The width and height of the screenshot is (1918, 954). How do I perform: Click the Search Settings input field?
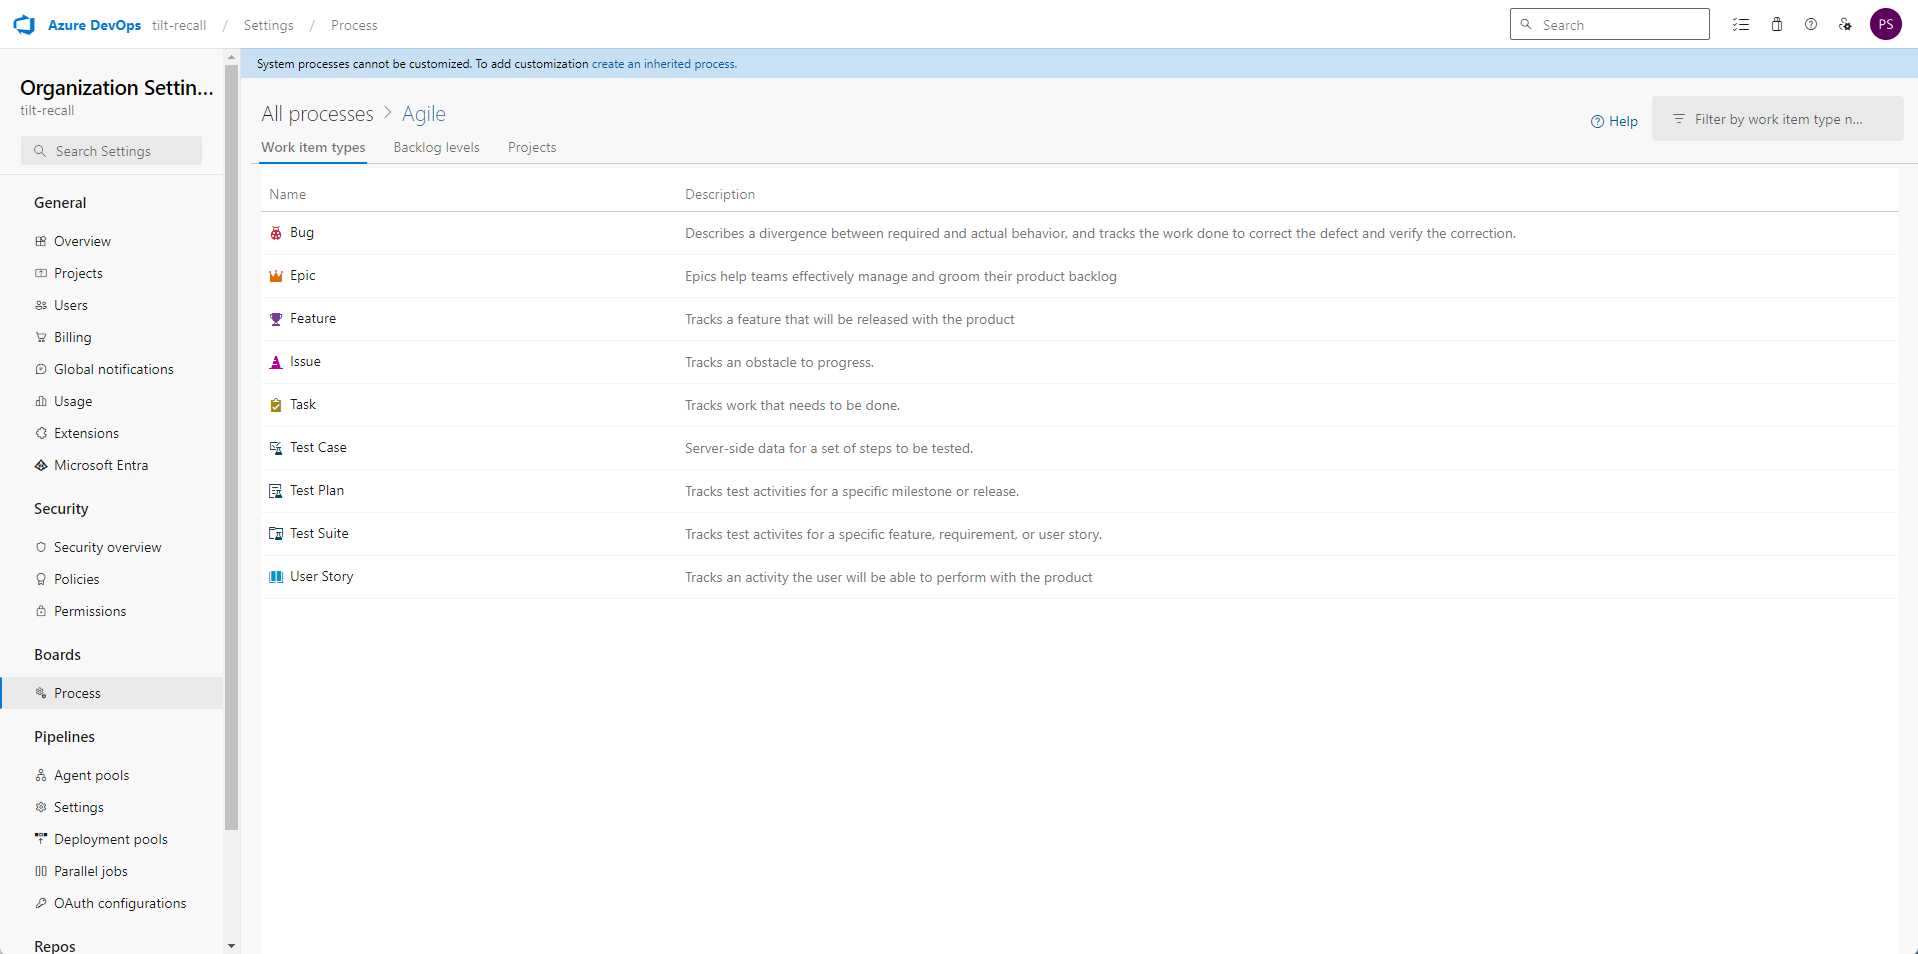click(111, 150)
